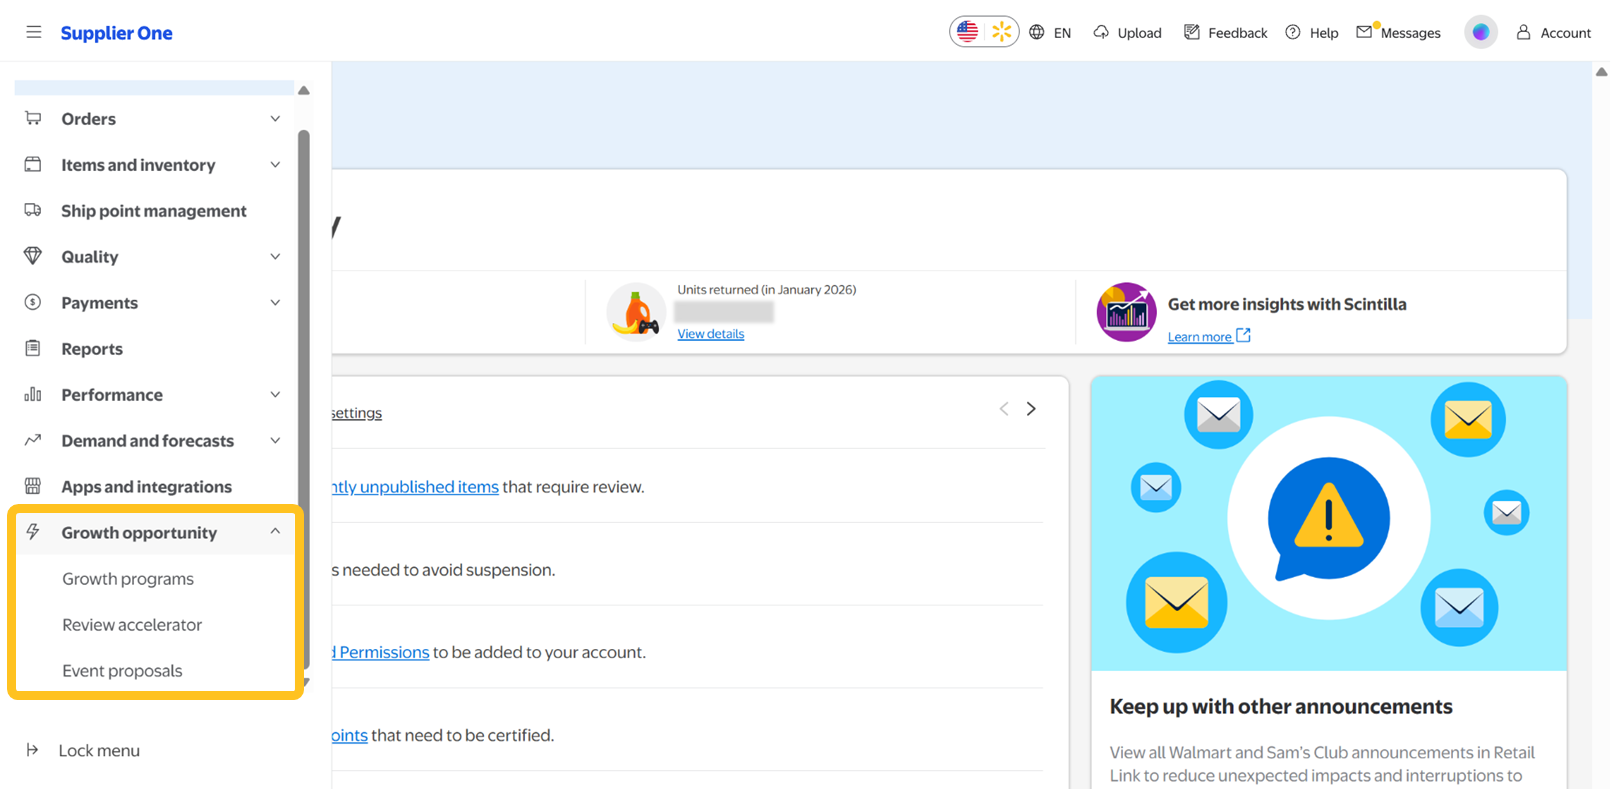The height and width of the screenshot is (789, 1611).
Task: Expand the Demand and forecasts chevron
Action: (275, 441)
